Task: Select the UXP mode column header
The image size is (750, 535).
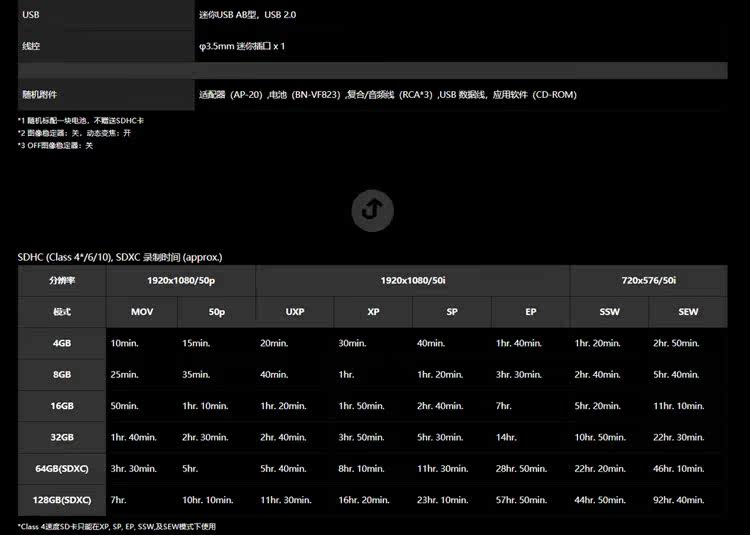Action: (295, 312)
